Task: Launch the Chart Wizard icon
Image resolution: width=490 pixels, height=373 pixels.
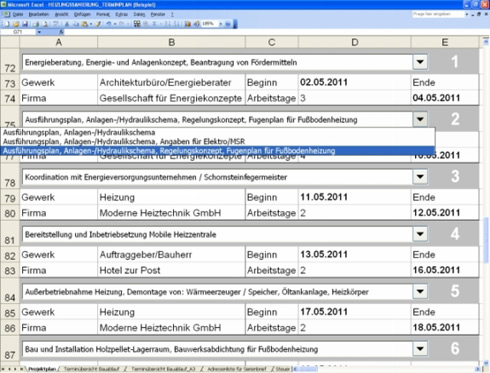Action: [x=188, y=24]
